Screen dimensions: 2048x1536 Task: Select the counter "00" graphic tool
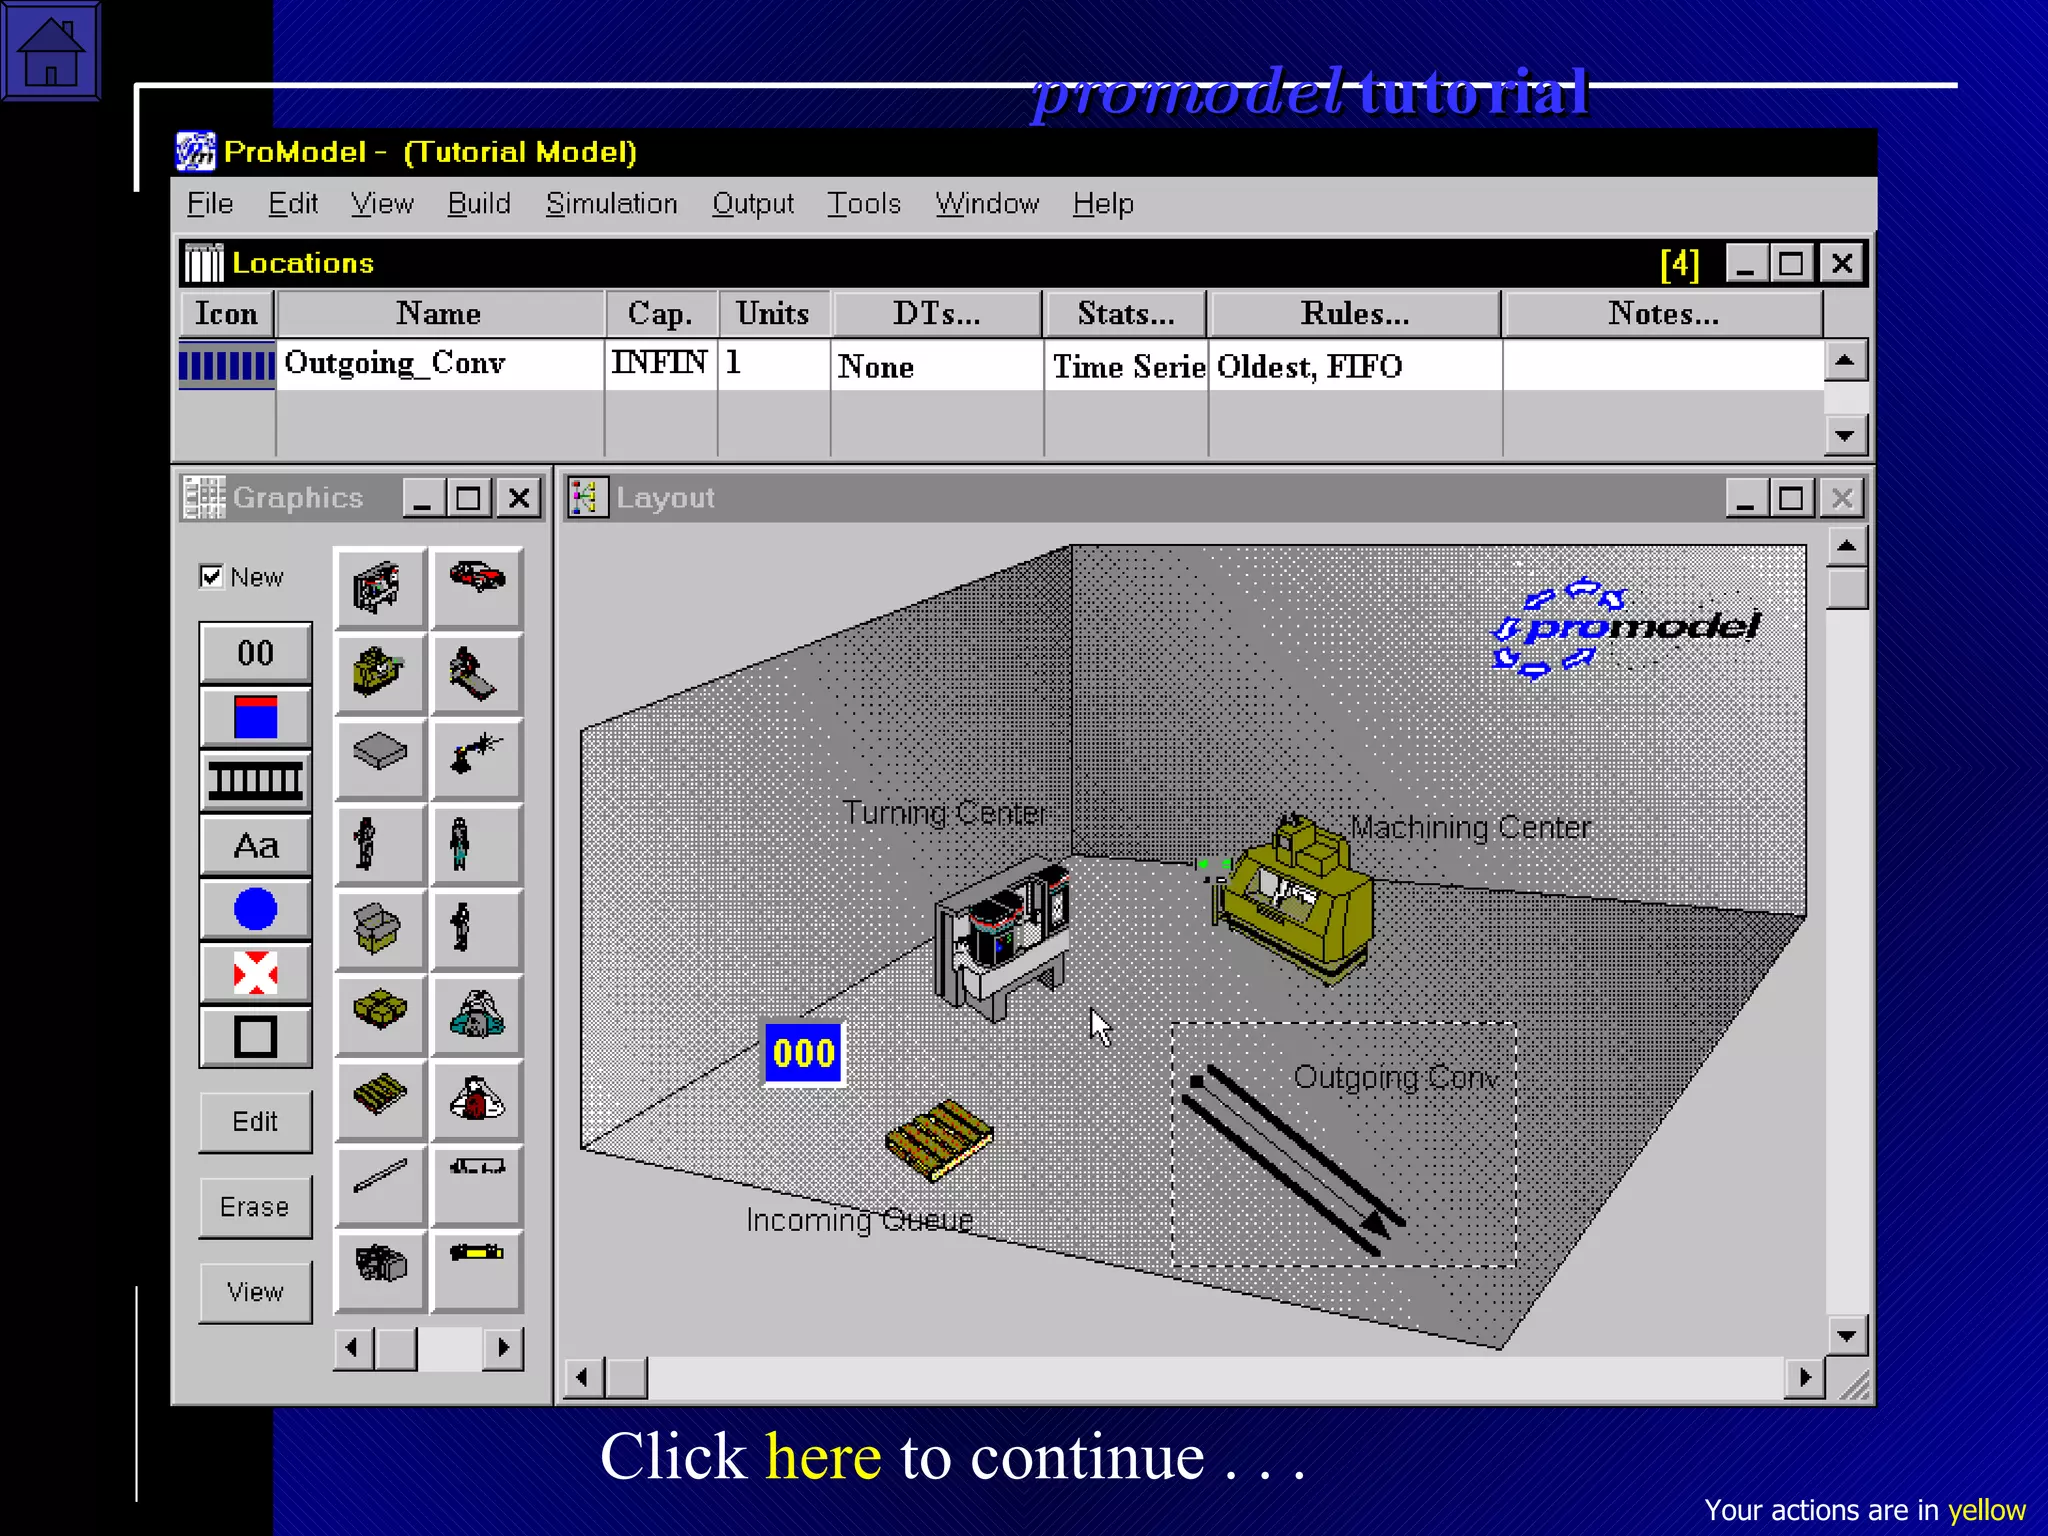(255, 653)
